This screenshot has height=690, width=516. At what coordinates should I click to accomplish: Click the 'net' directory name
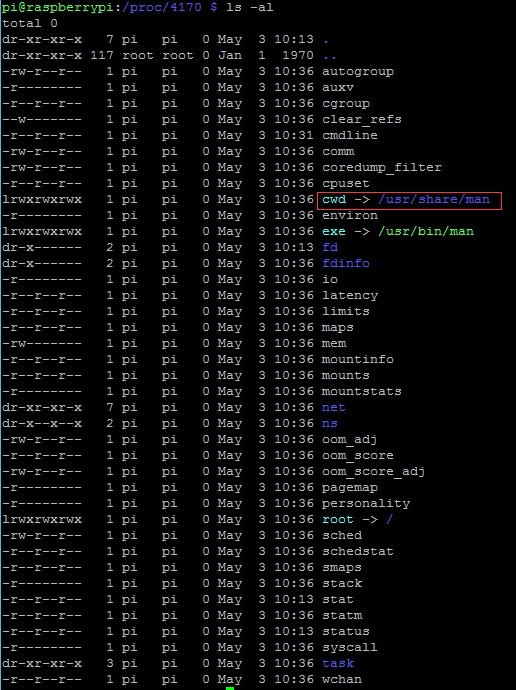tap(333, 407)
